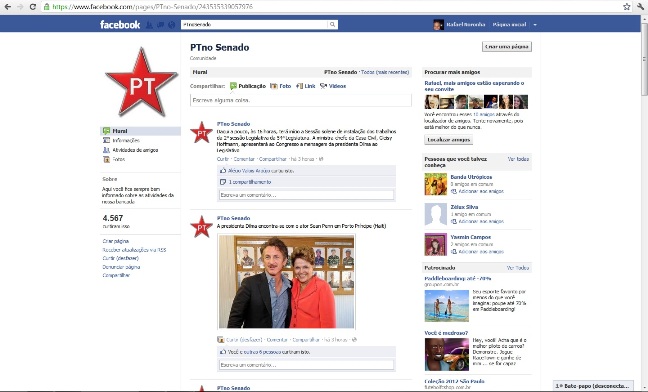Open the Paddleboarding sponsored ad title
This screenshot has width=648, height=392.
[458, 279]
